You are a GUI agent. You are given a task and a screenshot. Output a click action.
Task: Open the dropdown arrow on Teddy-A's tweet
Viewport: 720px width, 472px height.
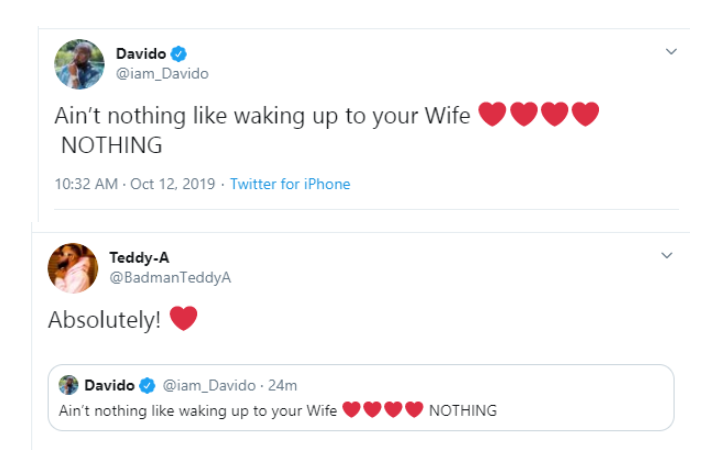coord(667,256)
